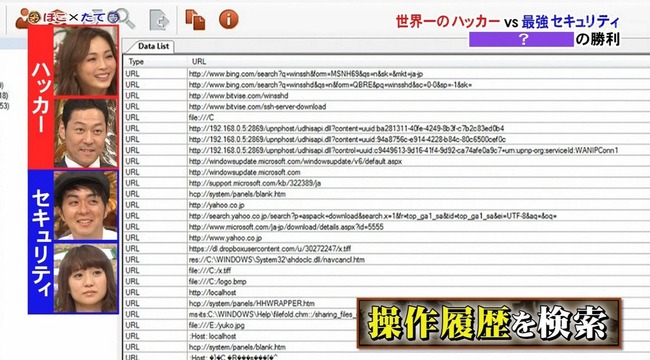Click Type cell of the yuko.jpg row

pos(155,325)
